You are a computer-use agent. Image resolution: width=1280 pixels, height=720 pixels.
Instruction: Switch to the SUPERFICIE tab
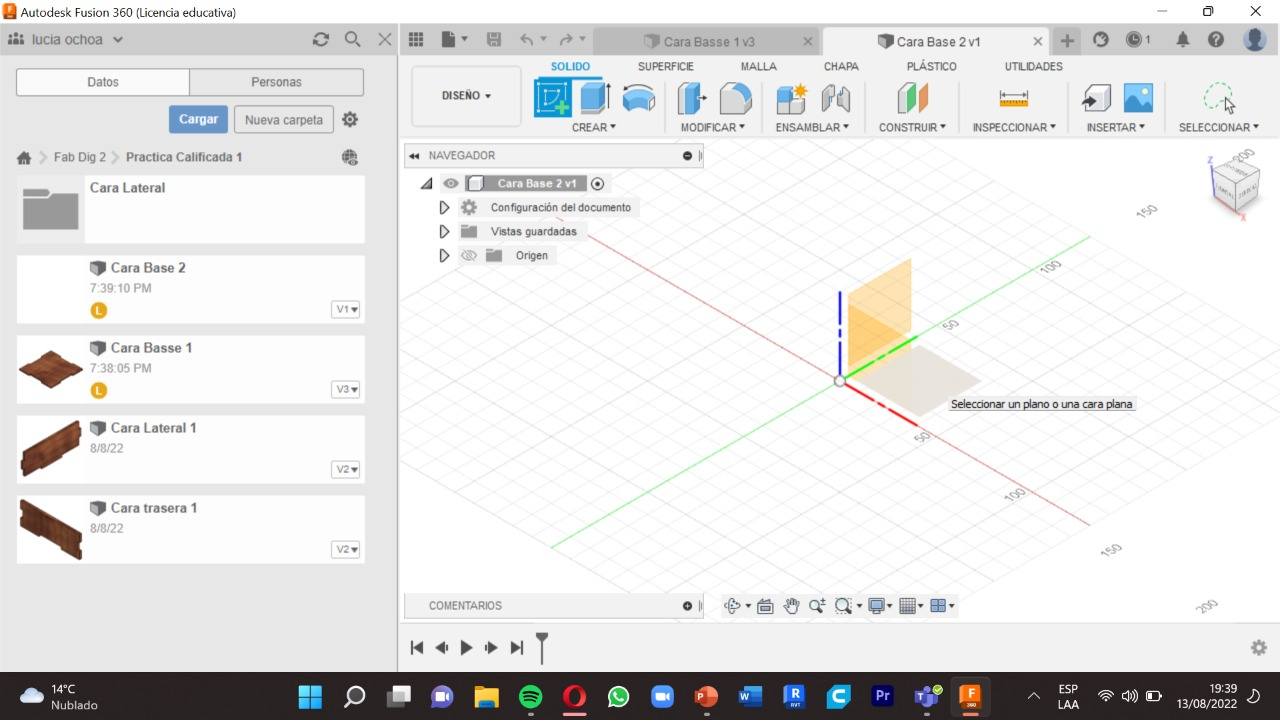point(666,66)
